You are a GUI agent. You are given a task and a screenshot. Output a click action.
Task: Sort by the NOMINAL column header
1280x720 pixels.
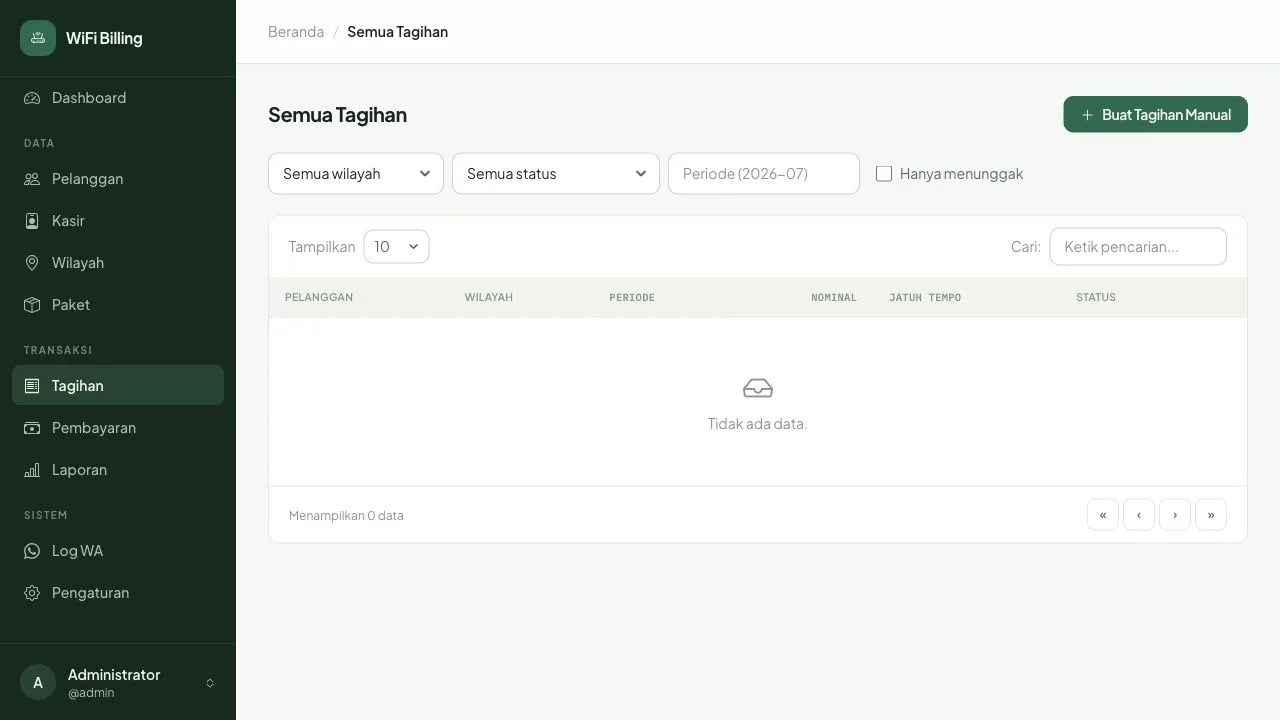point(834,298)
